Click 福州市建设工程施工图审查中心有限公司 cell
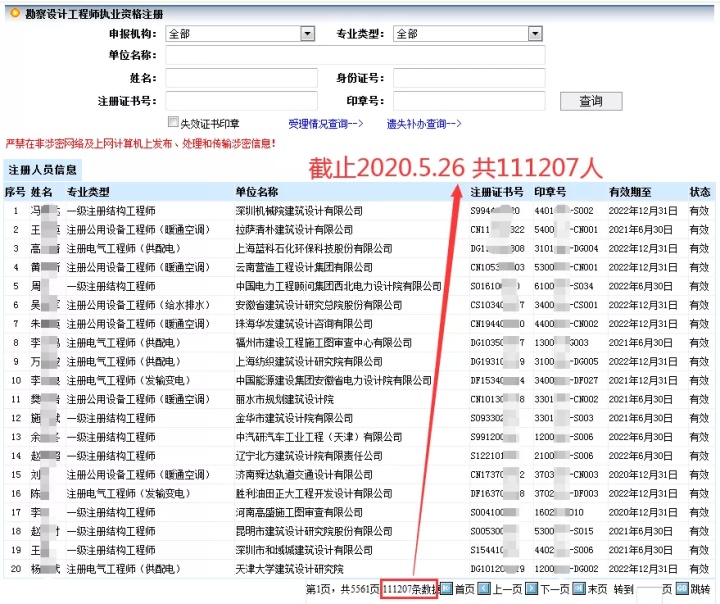The width and height of the screenshot is (720, 604). tap(324, 343)
